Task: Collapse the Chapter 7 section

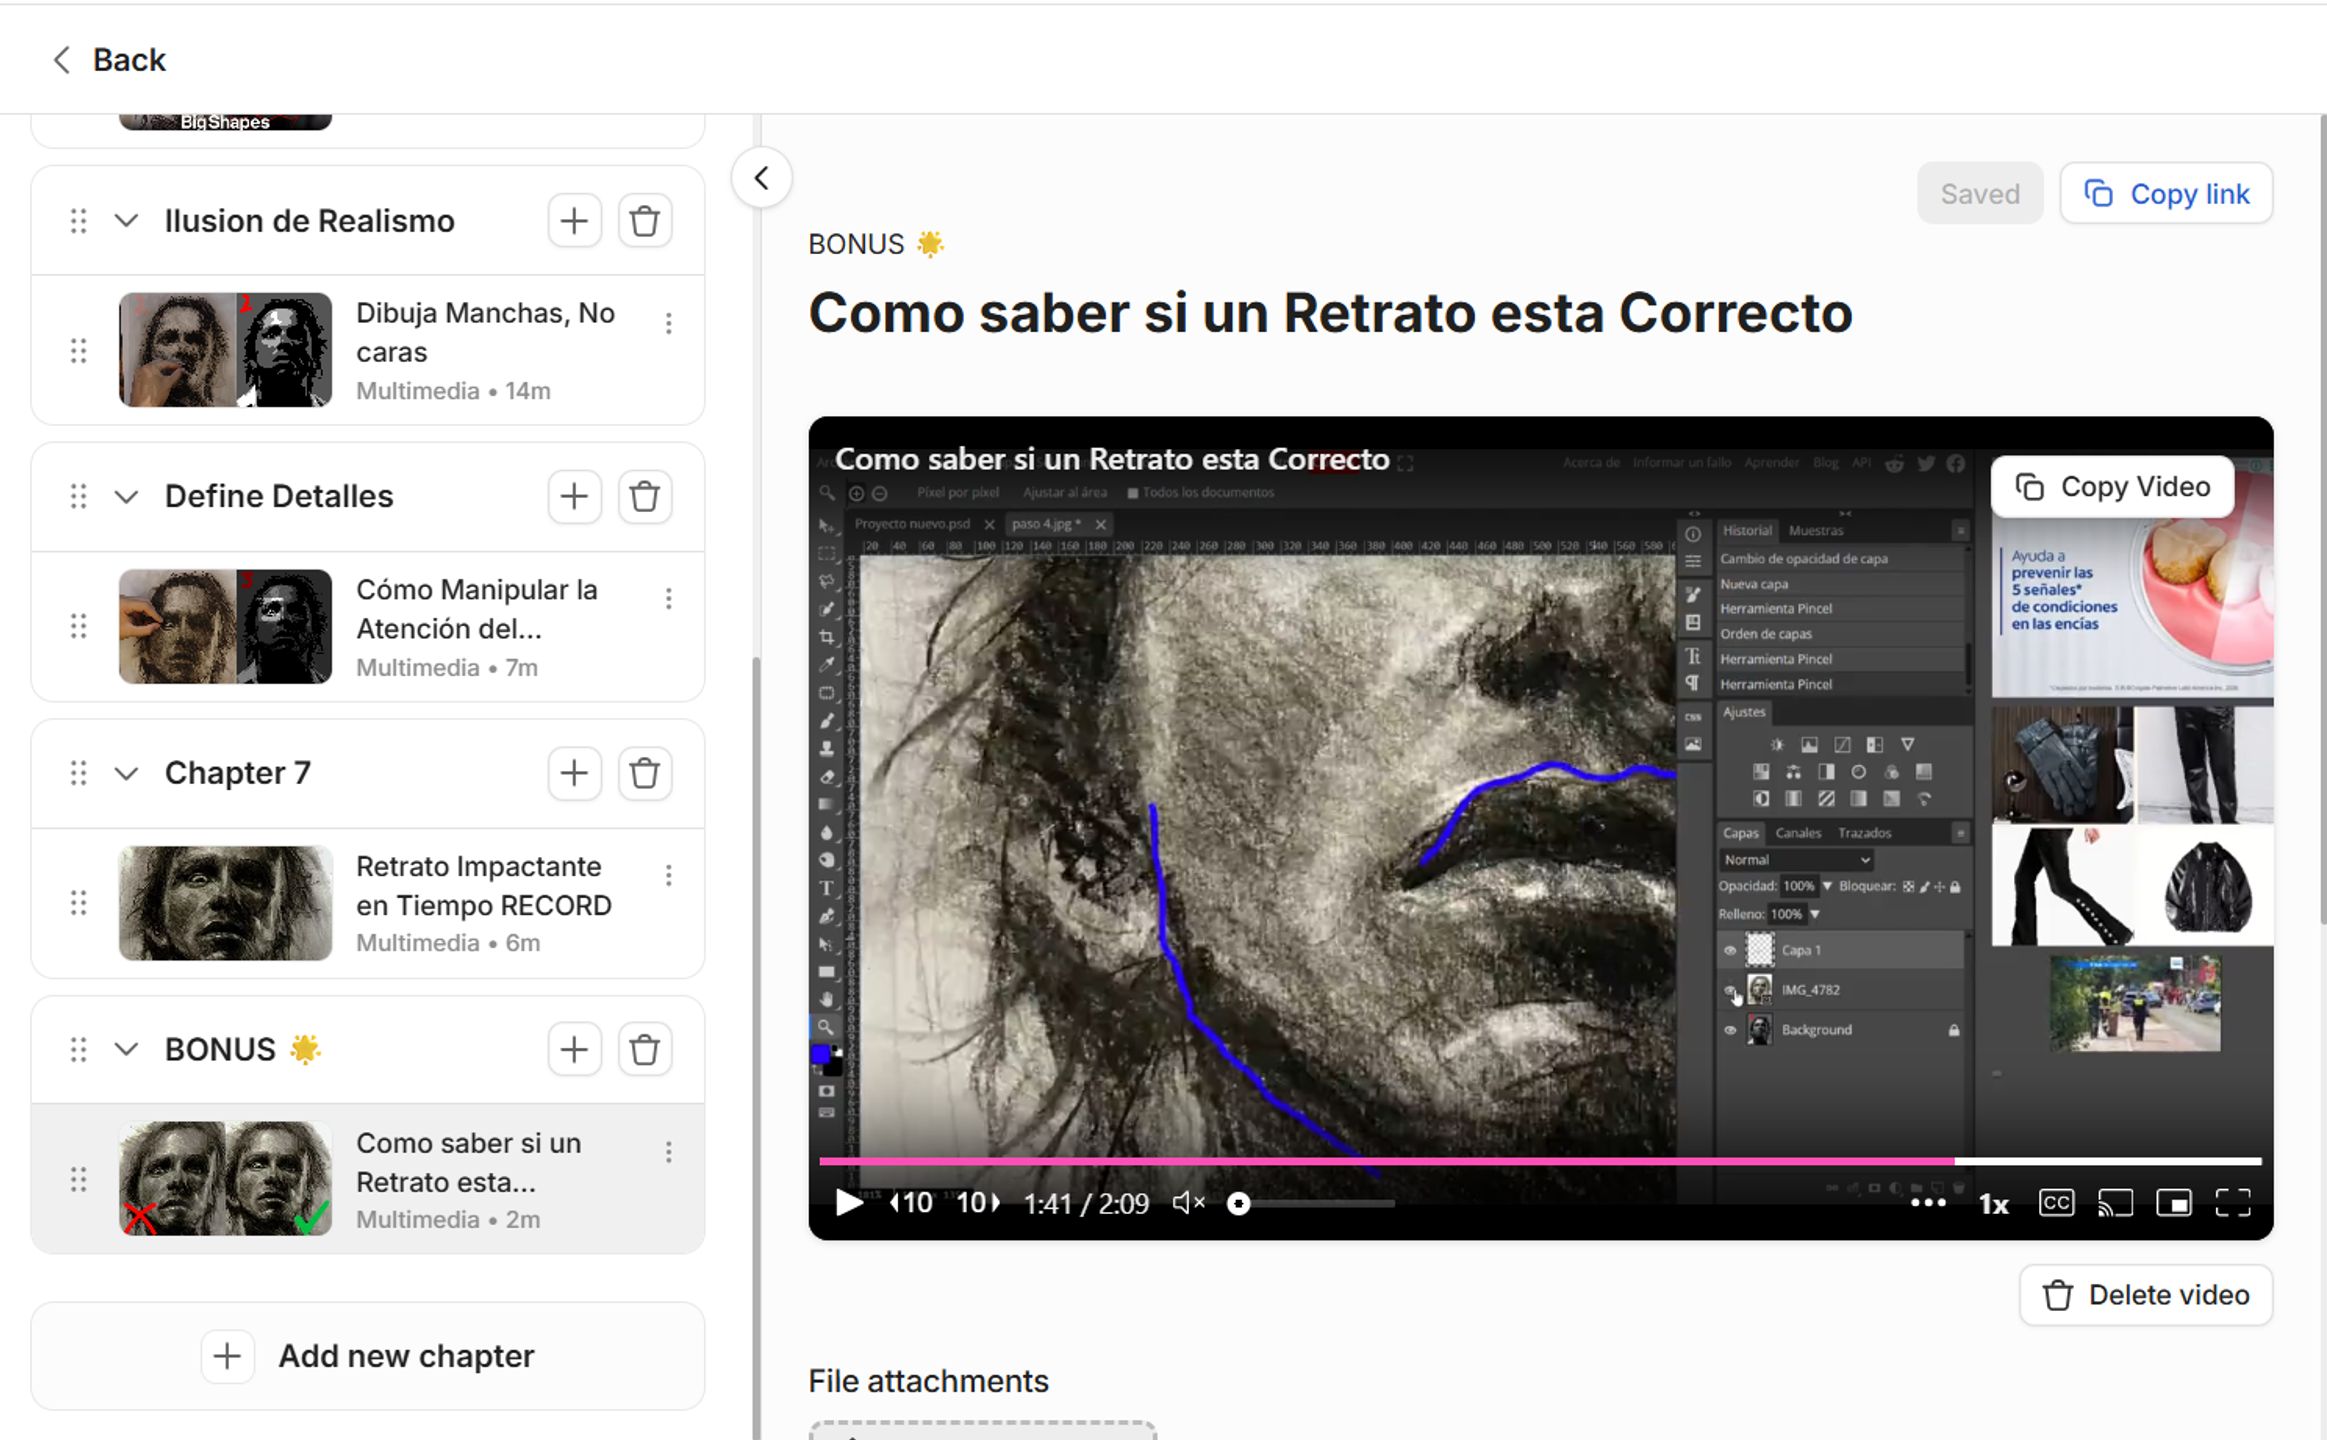Action: coord(126,773)
